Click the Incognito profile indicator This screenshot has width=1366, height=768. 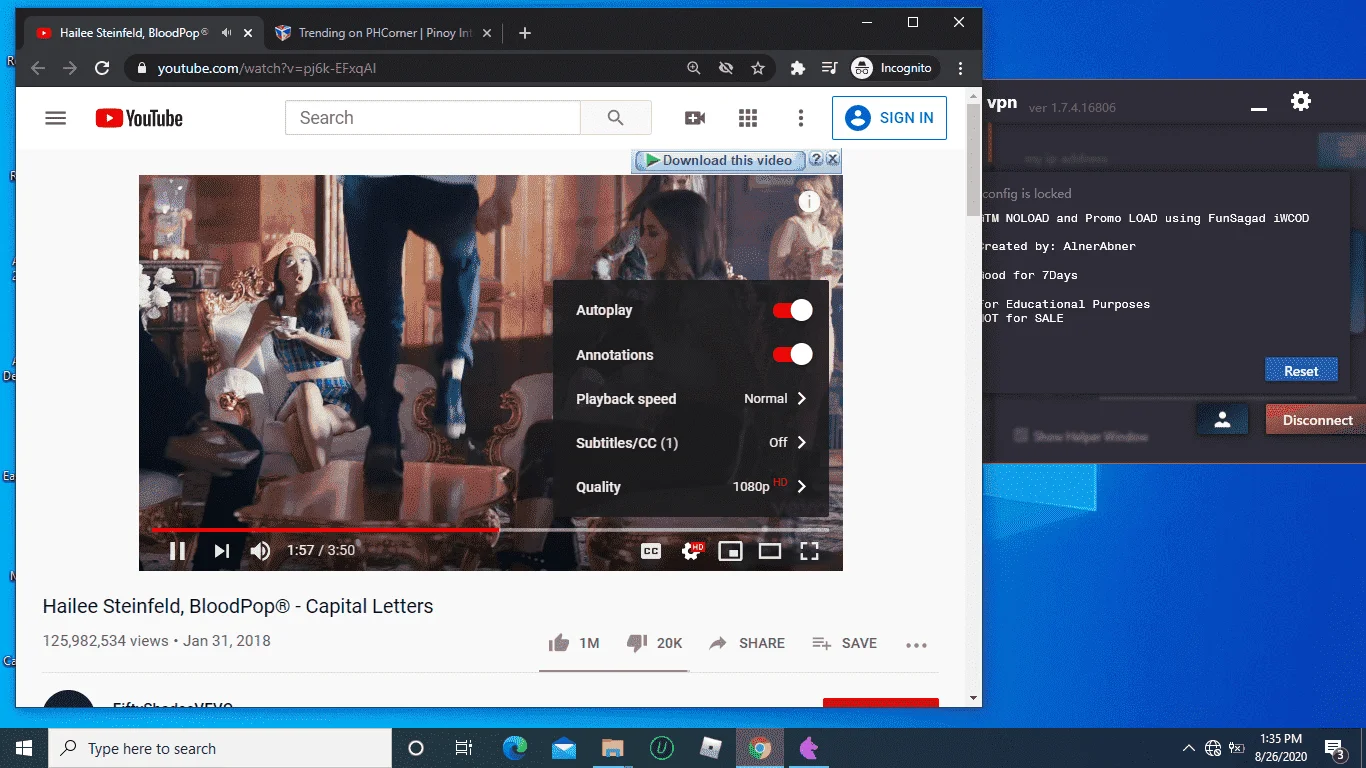tap(893, 68)
